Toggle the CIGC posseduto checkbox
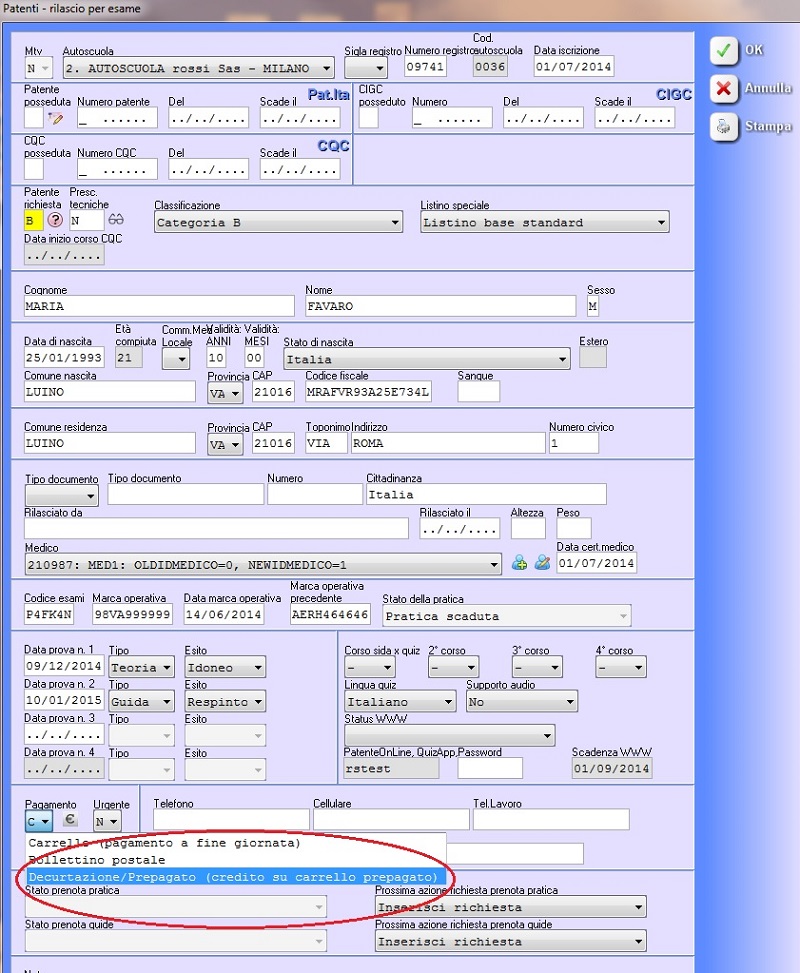 click(x=368, y=118)
